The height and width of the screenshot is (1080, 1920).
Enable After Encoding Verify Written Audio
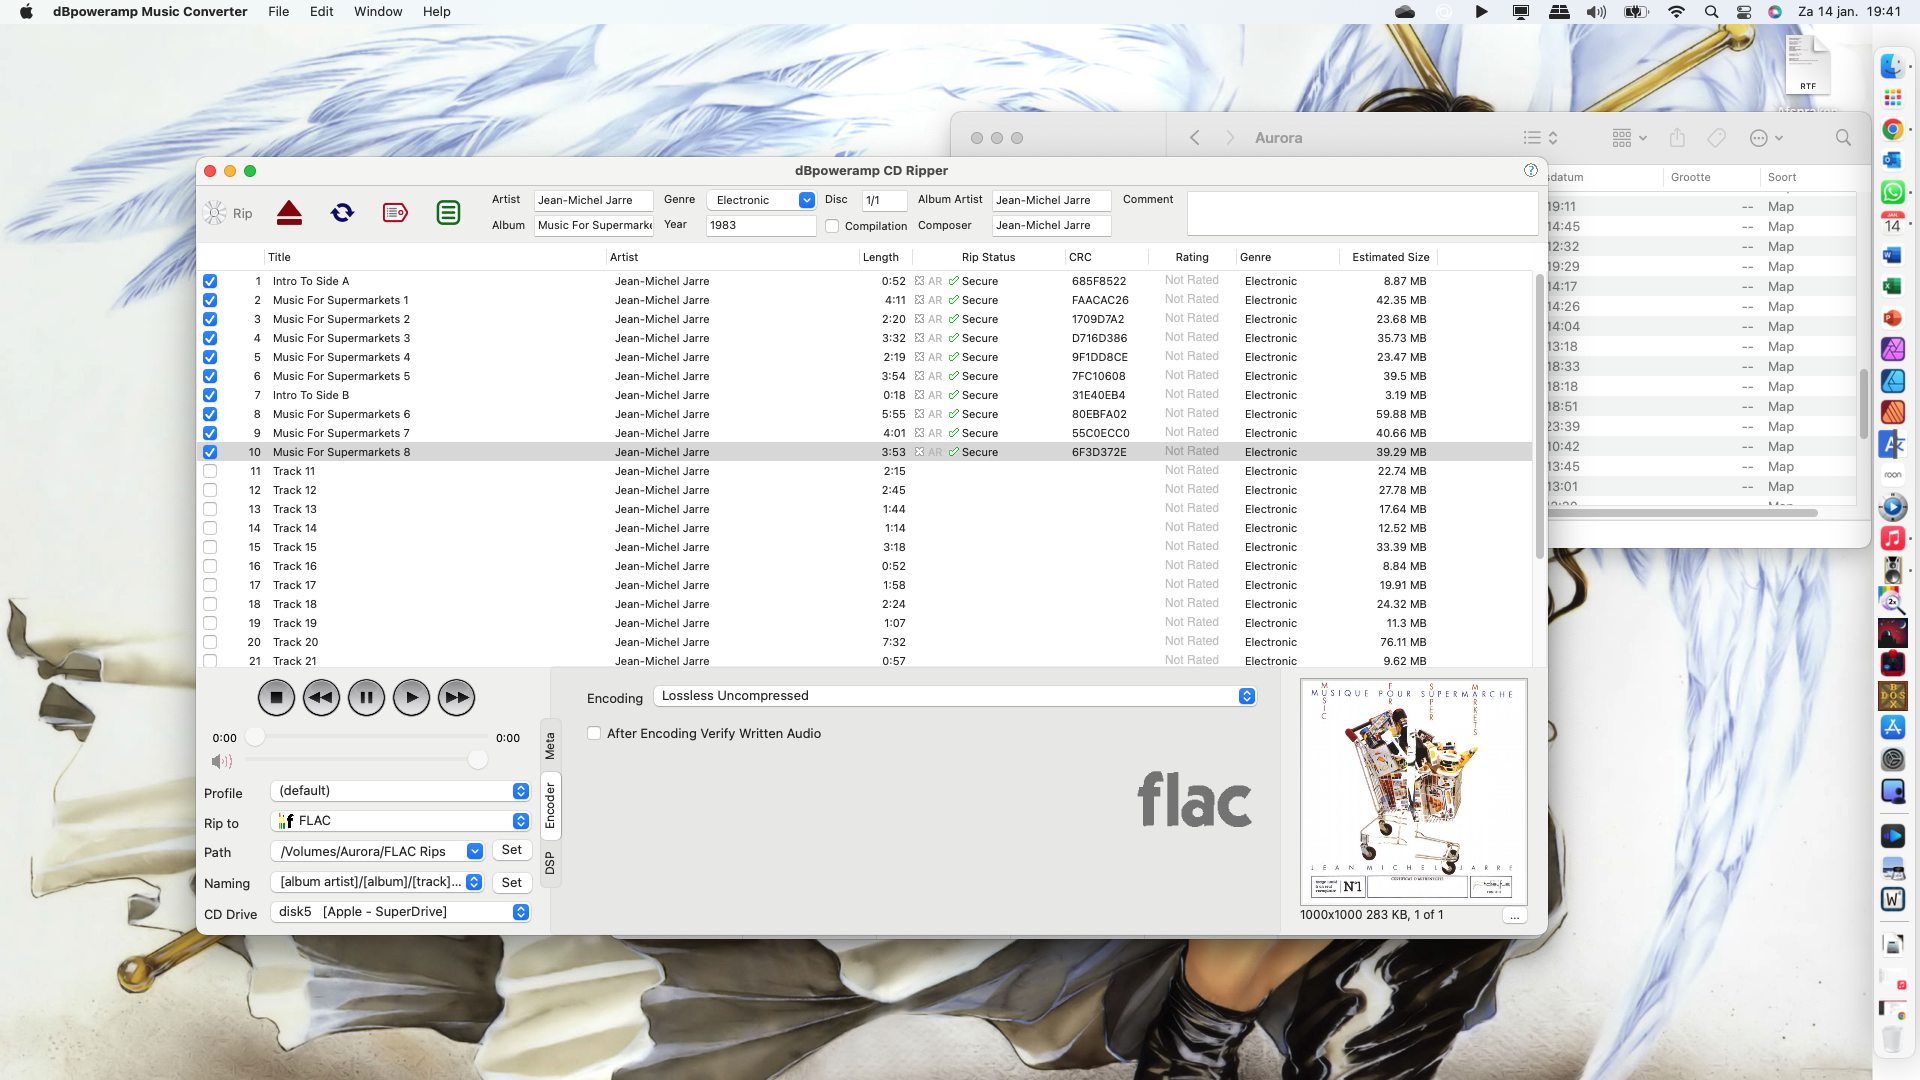point(594,733)
